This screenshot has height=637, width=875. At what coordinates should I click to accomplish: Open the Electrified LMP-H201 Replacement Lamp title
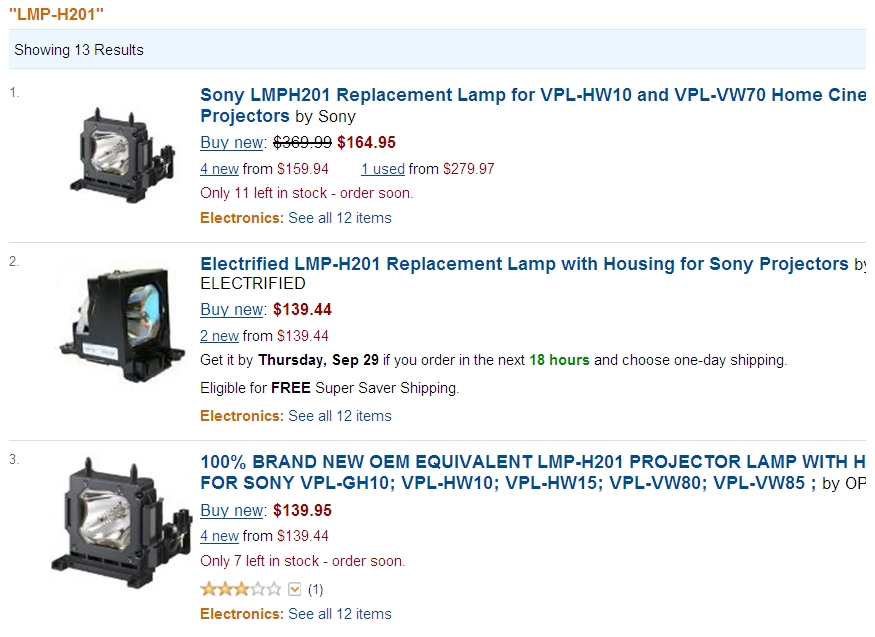pos(525,264)
